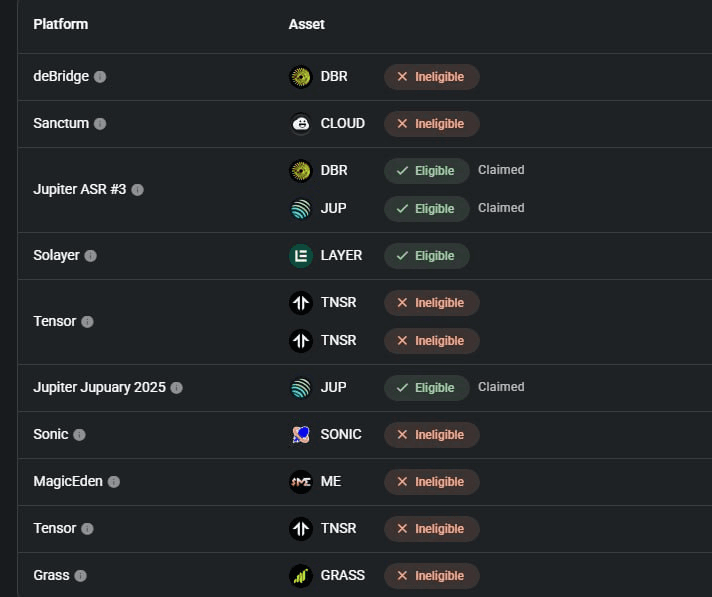712x597 pixels.
Task: Click the TNSR icon below MagicEden row
Action: (x=301, y=529)
